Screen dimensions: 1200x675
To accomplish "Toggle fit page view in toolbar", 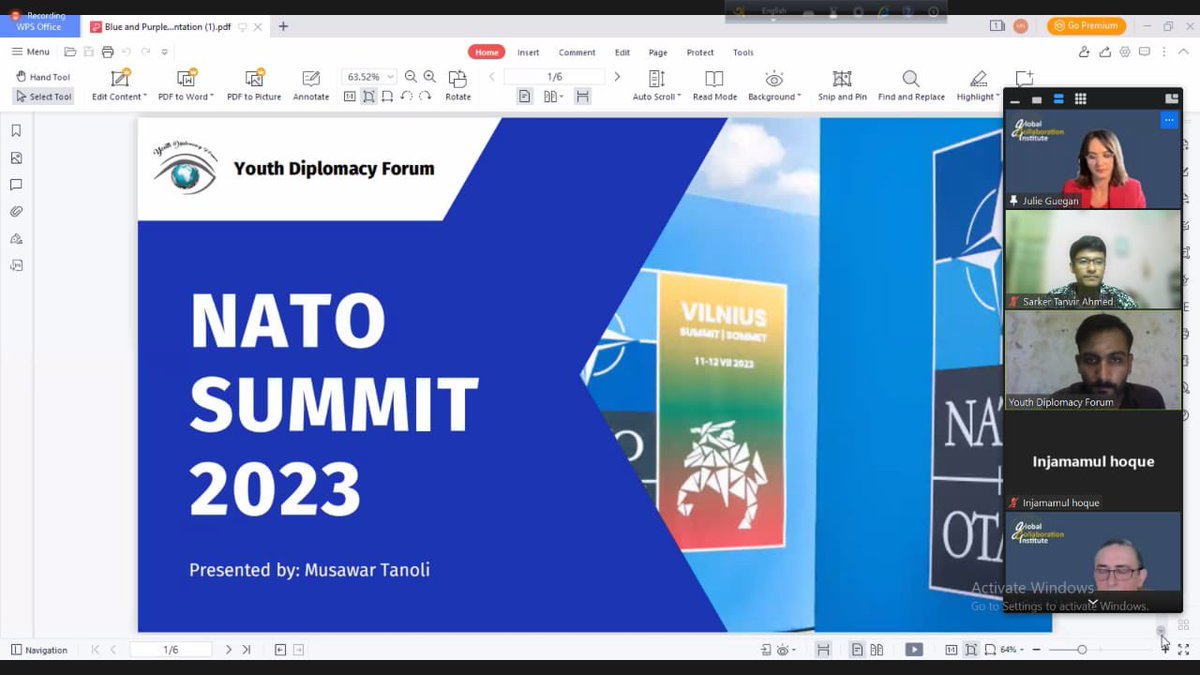I will pos(369,96).
